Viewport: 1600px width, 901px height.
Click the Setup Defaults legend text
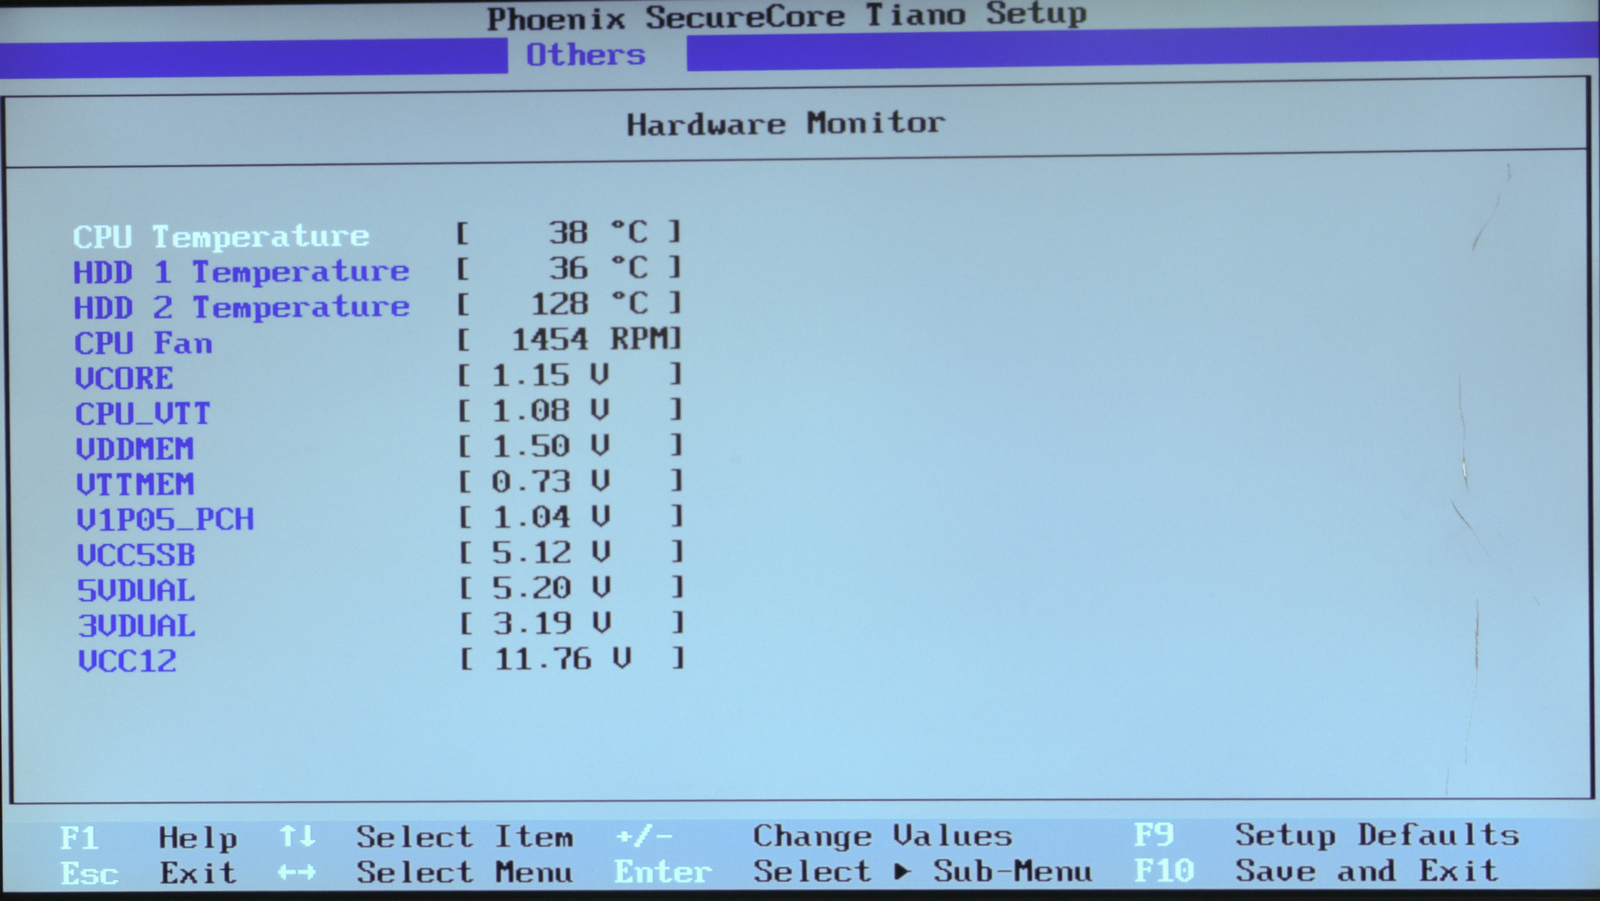[x=1378, y=835]
